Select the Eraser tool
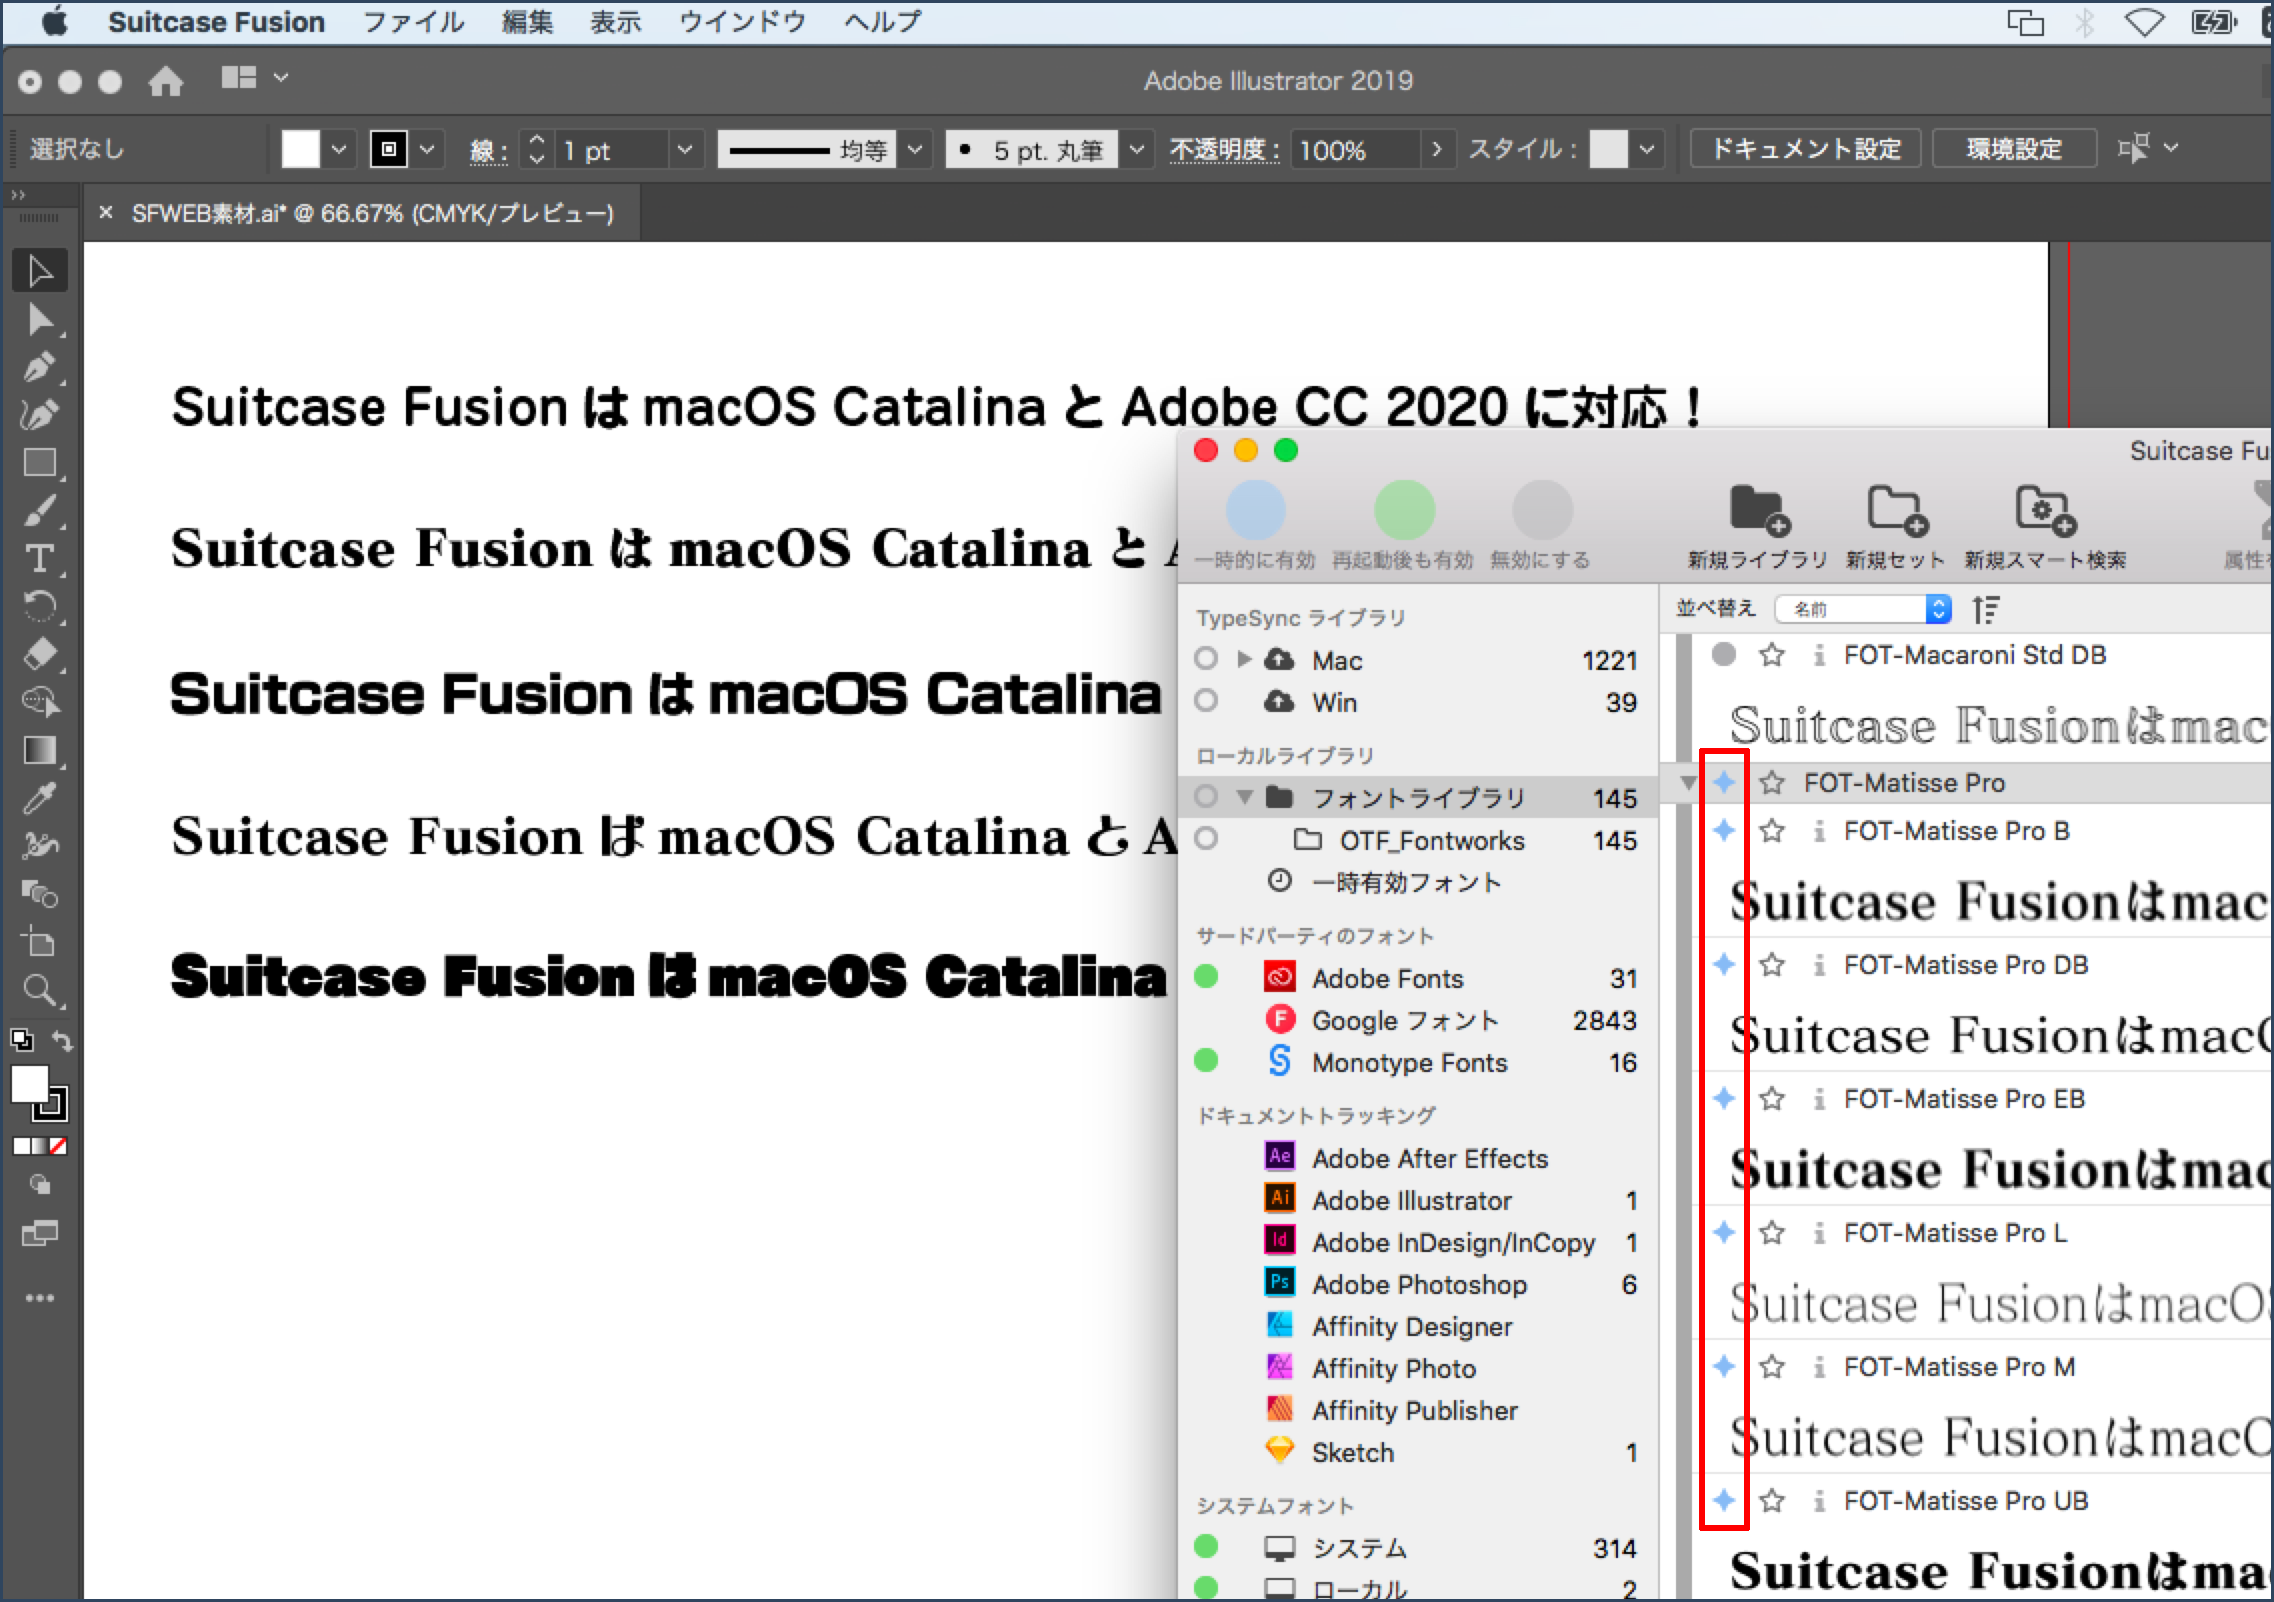Image resolution: width=2274 pixels, height=1602 pixels. (x=40, y=654)
